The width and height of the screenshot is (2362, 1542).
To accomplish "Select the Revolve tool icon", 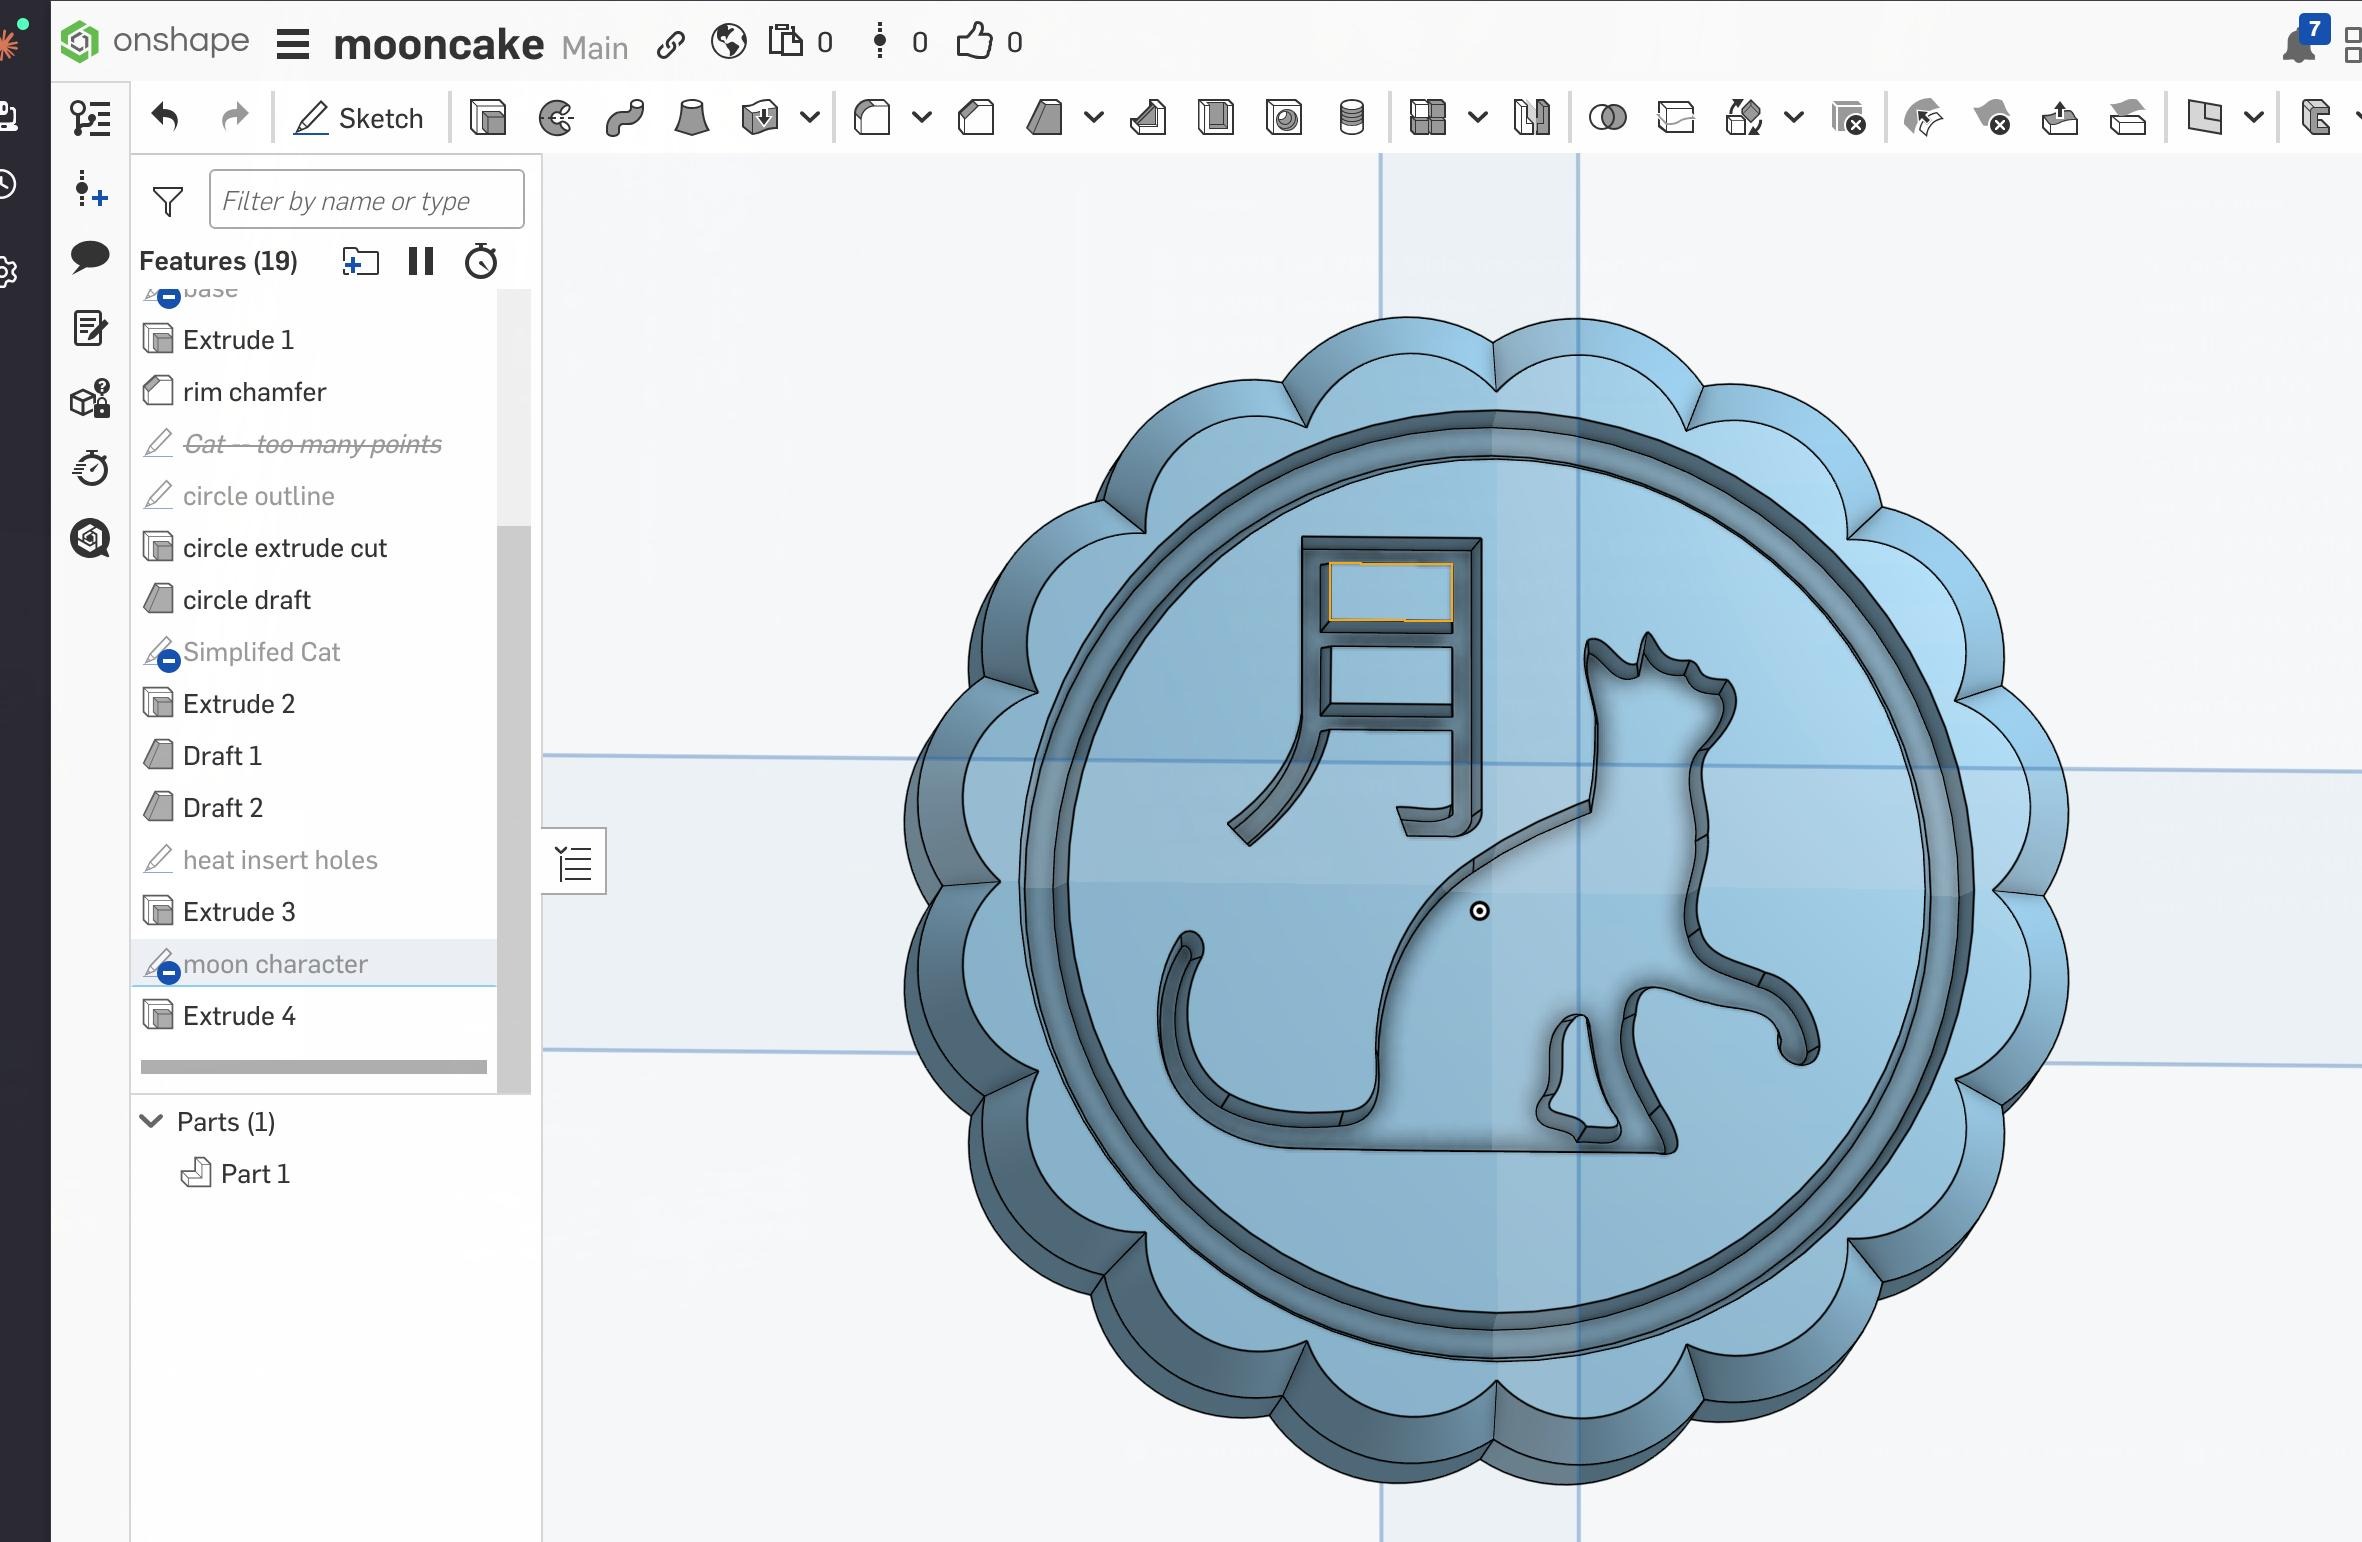I will tap(556, 118).
